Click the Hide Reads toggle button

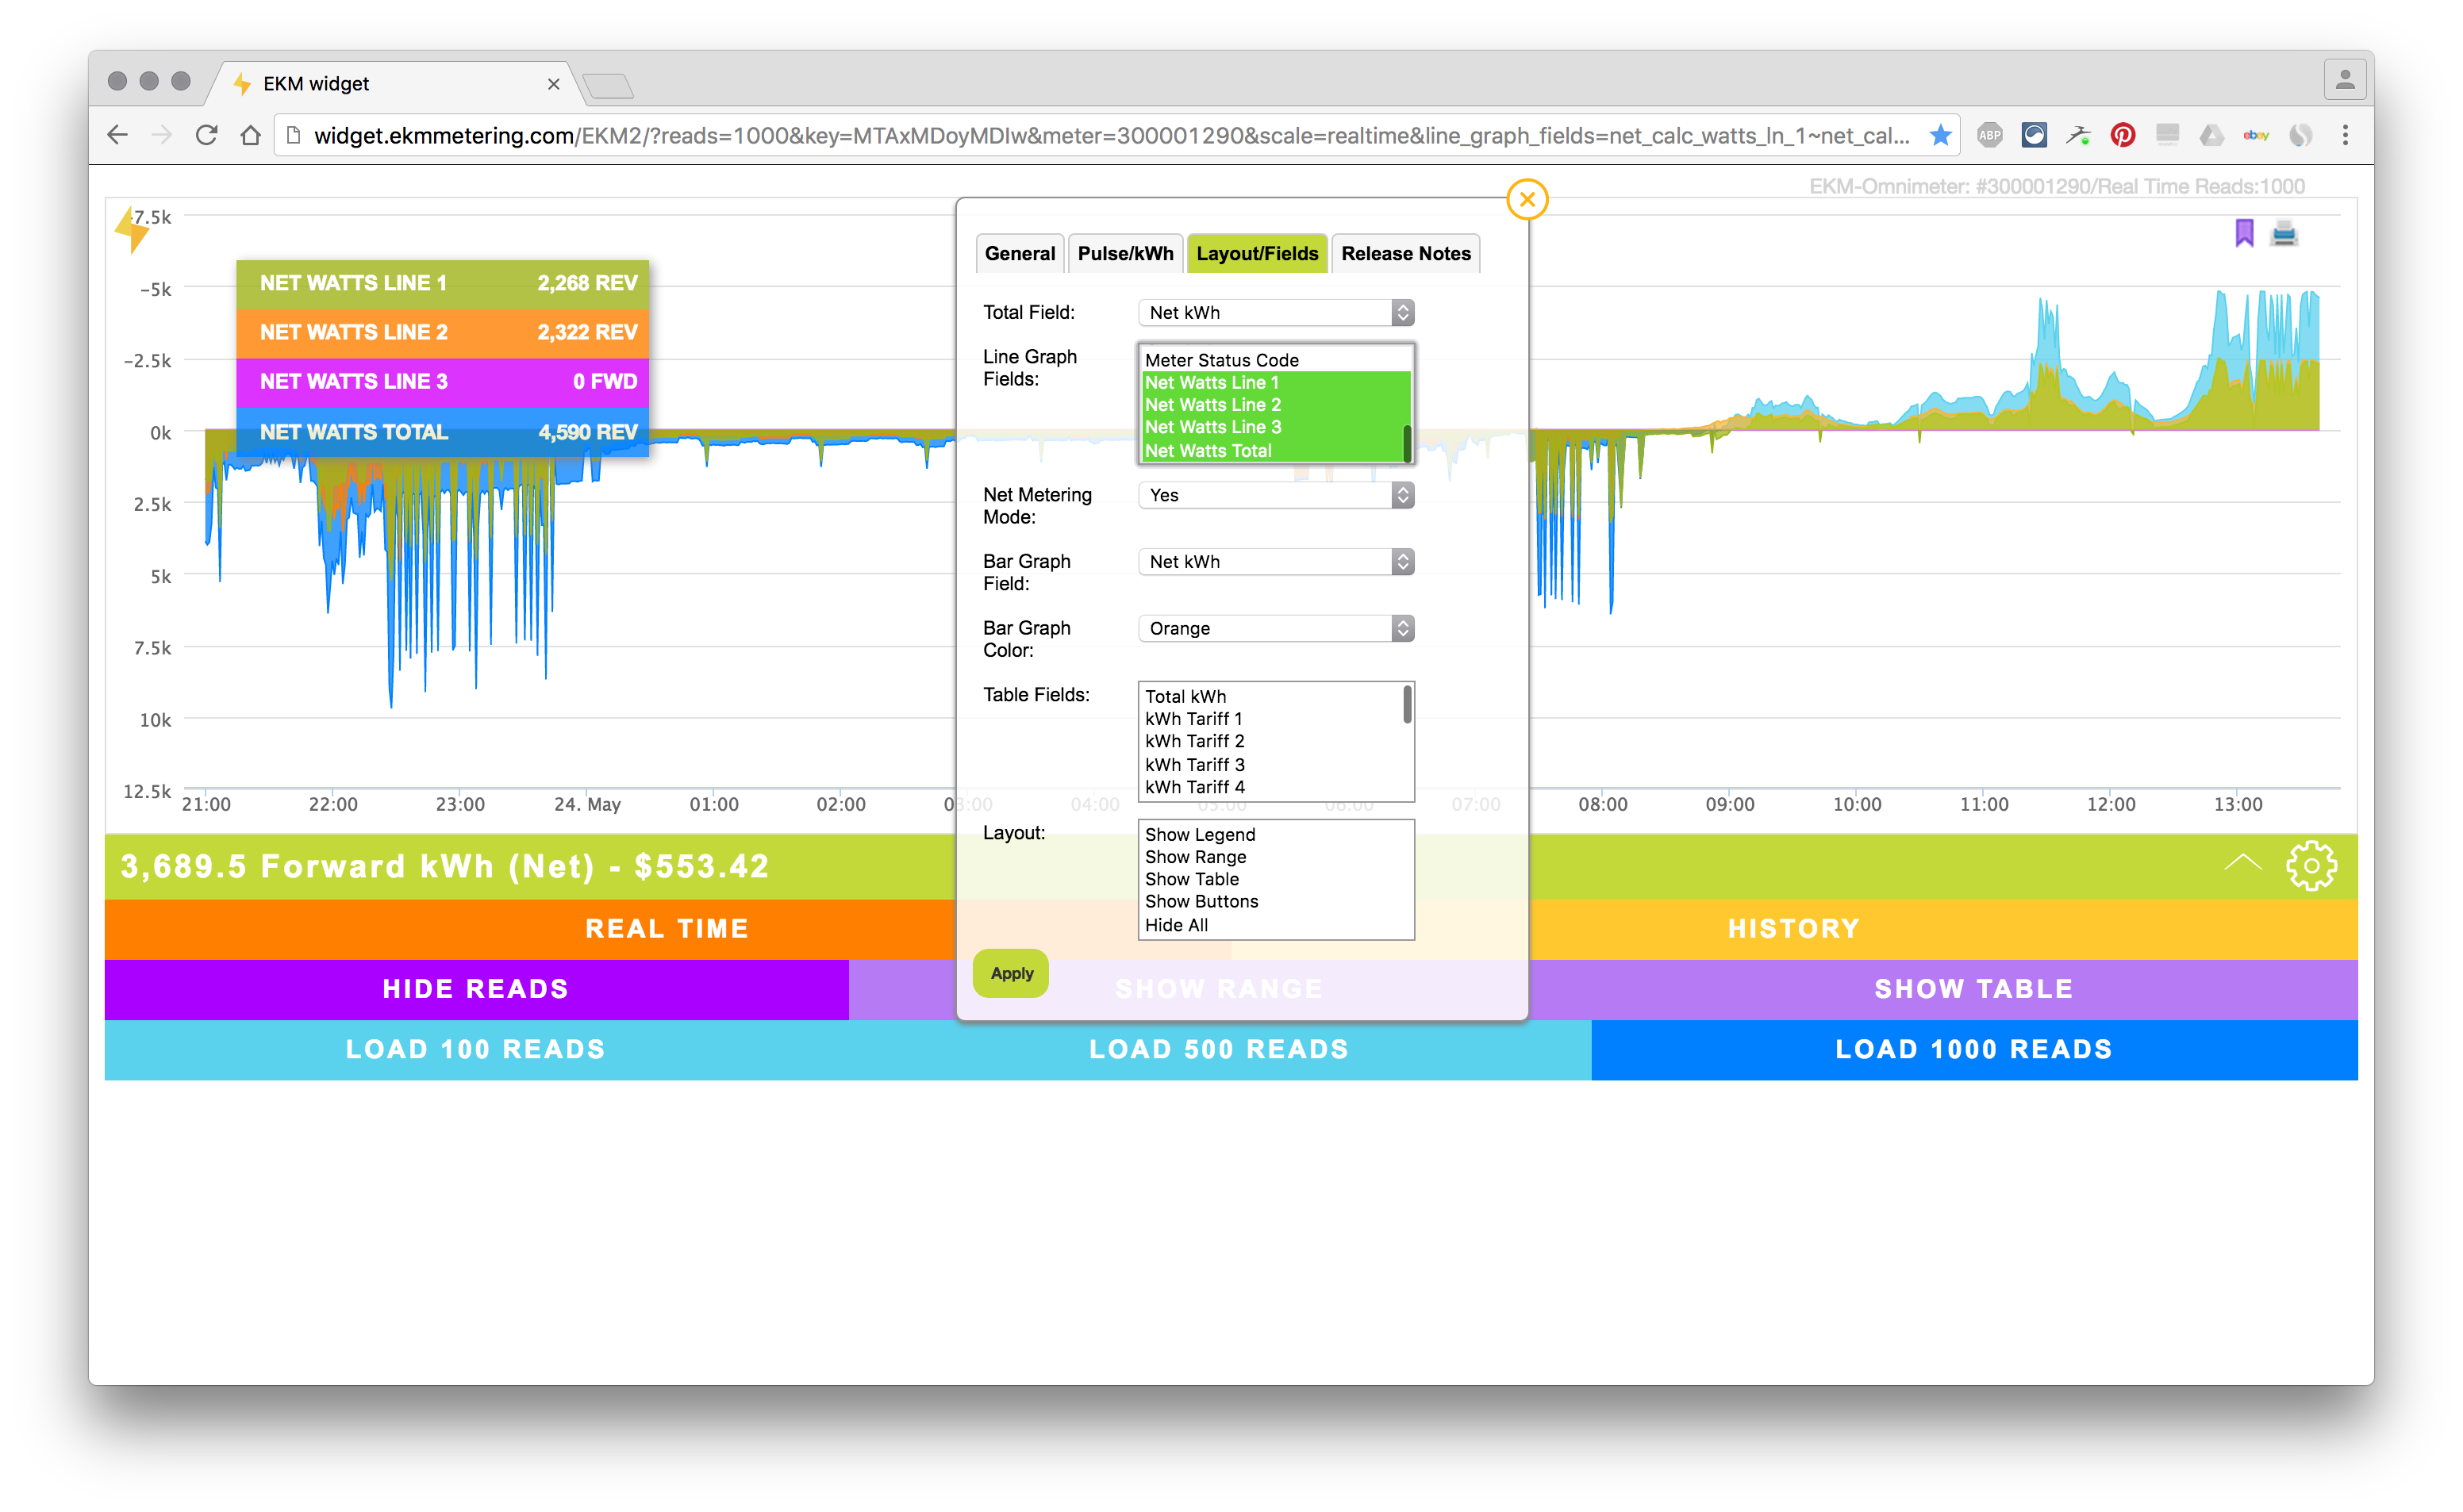[476, 989]
